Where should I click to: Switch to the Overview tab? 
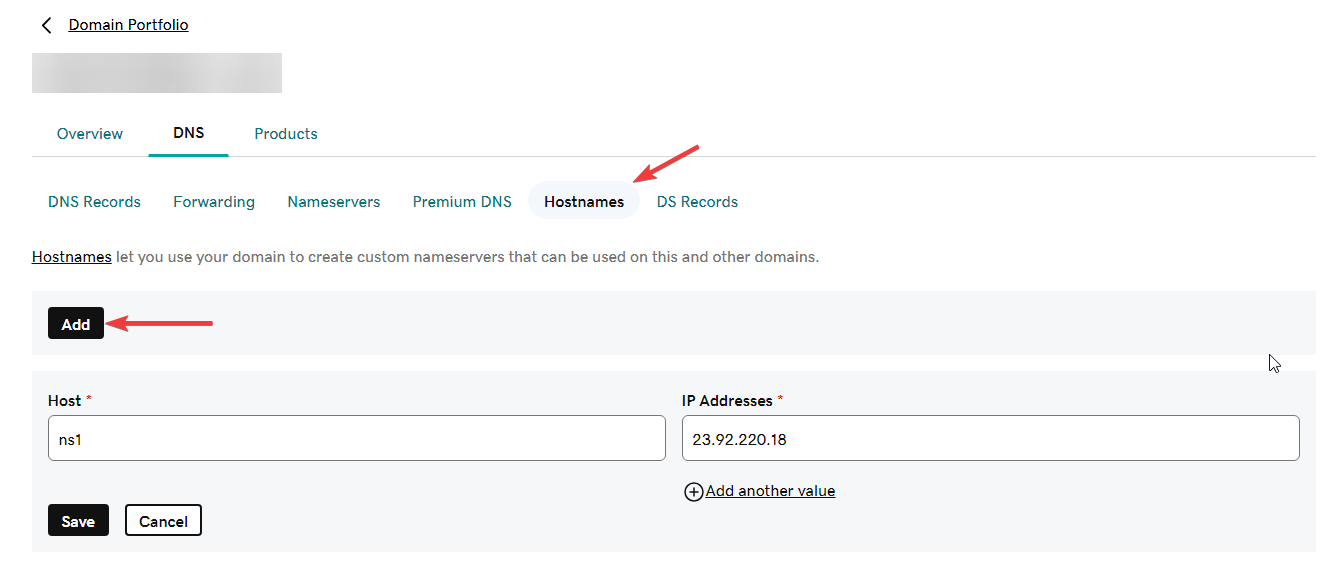click(x=90, y=134)
